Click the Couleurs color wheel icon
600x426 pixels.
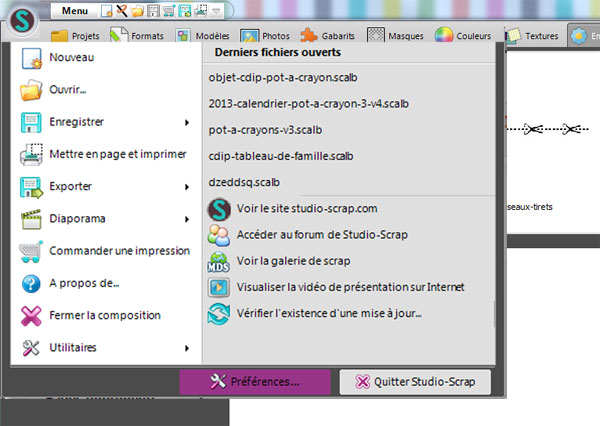pyautogui.click(x=444, y=36)
